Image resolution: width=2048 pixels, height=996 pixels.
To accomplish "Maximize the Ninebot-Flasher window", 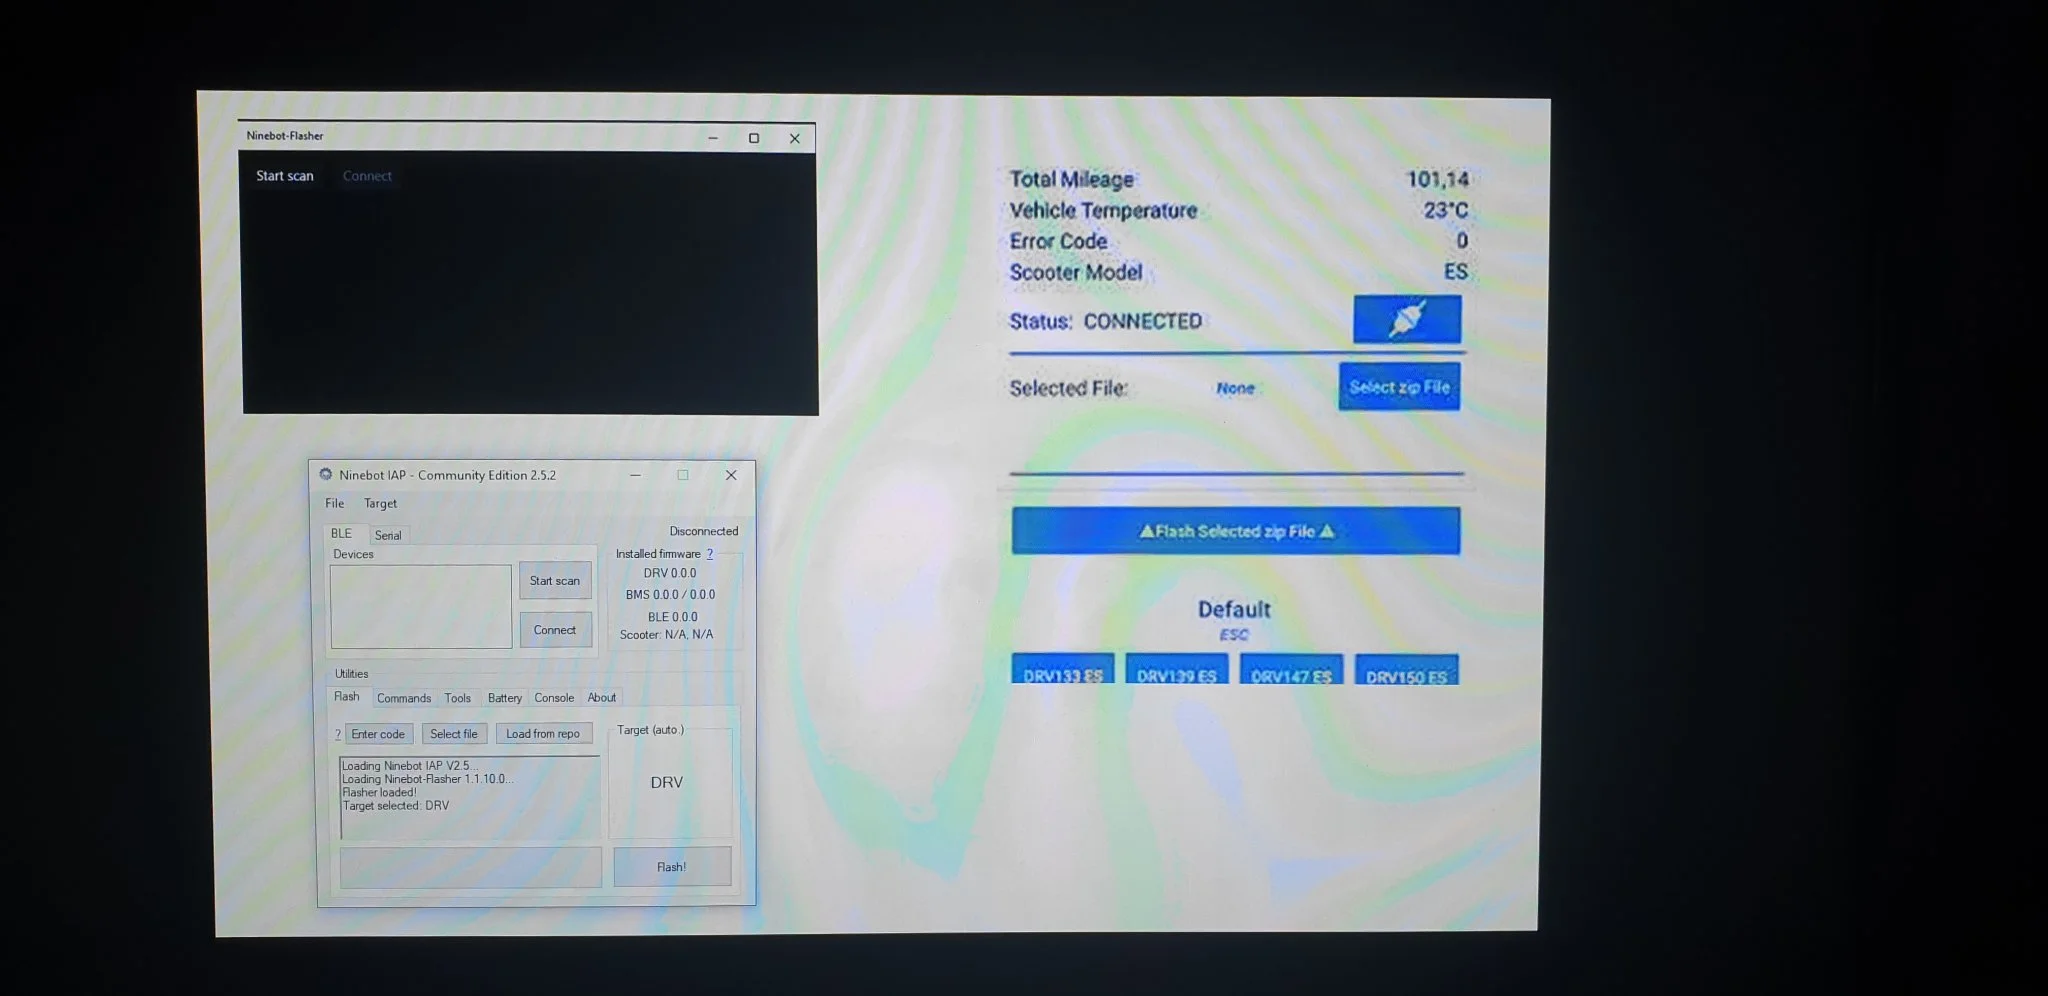I will [754, 138].
